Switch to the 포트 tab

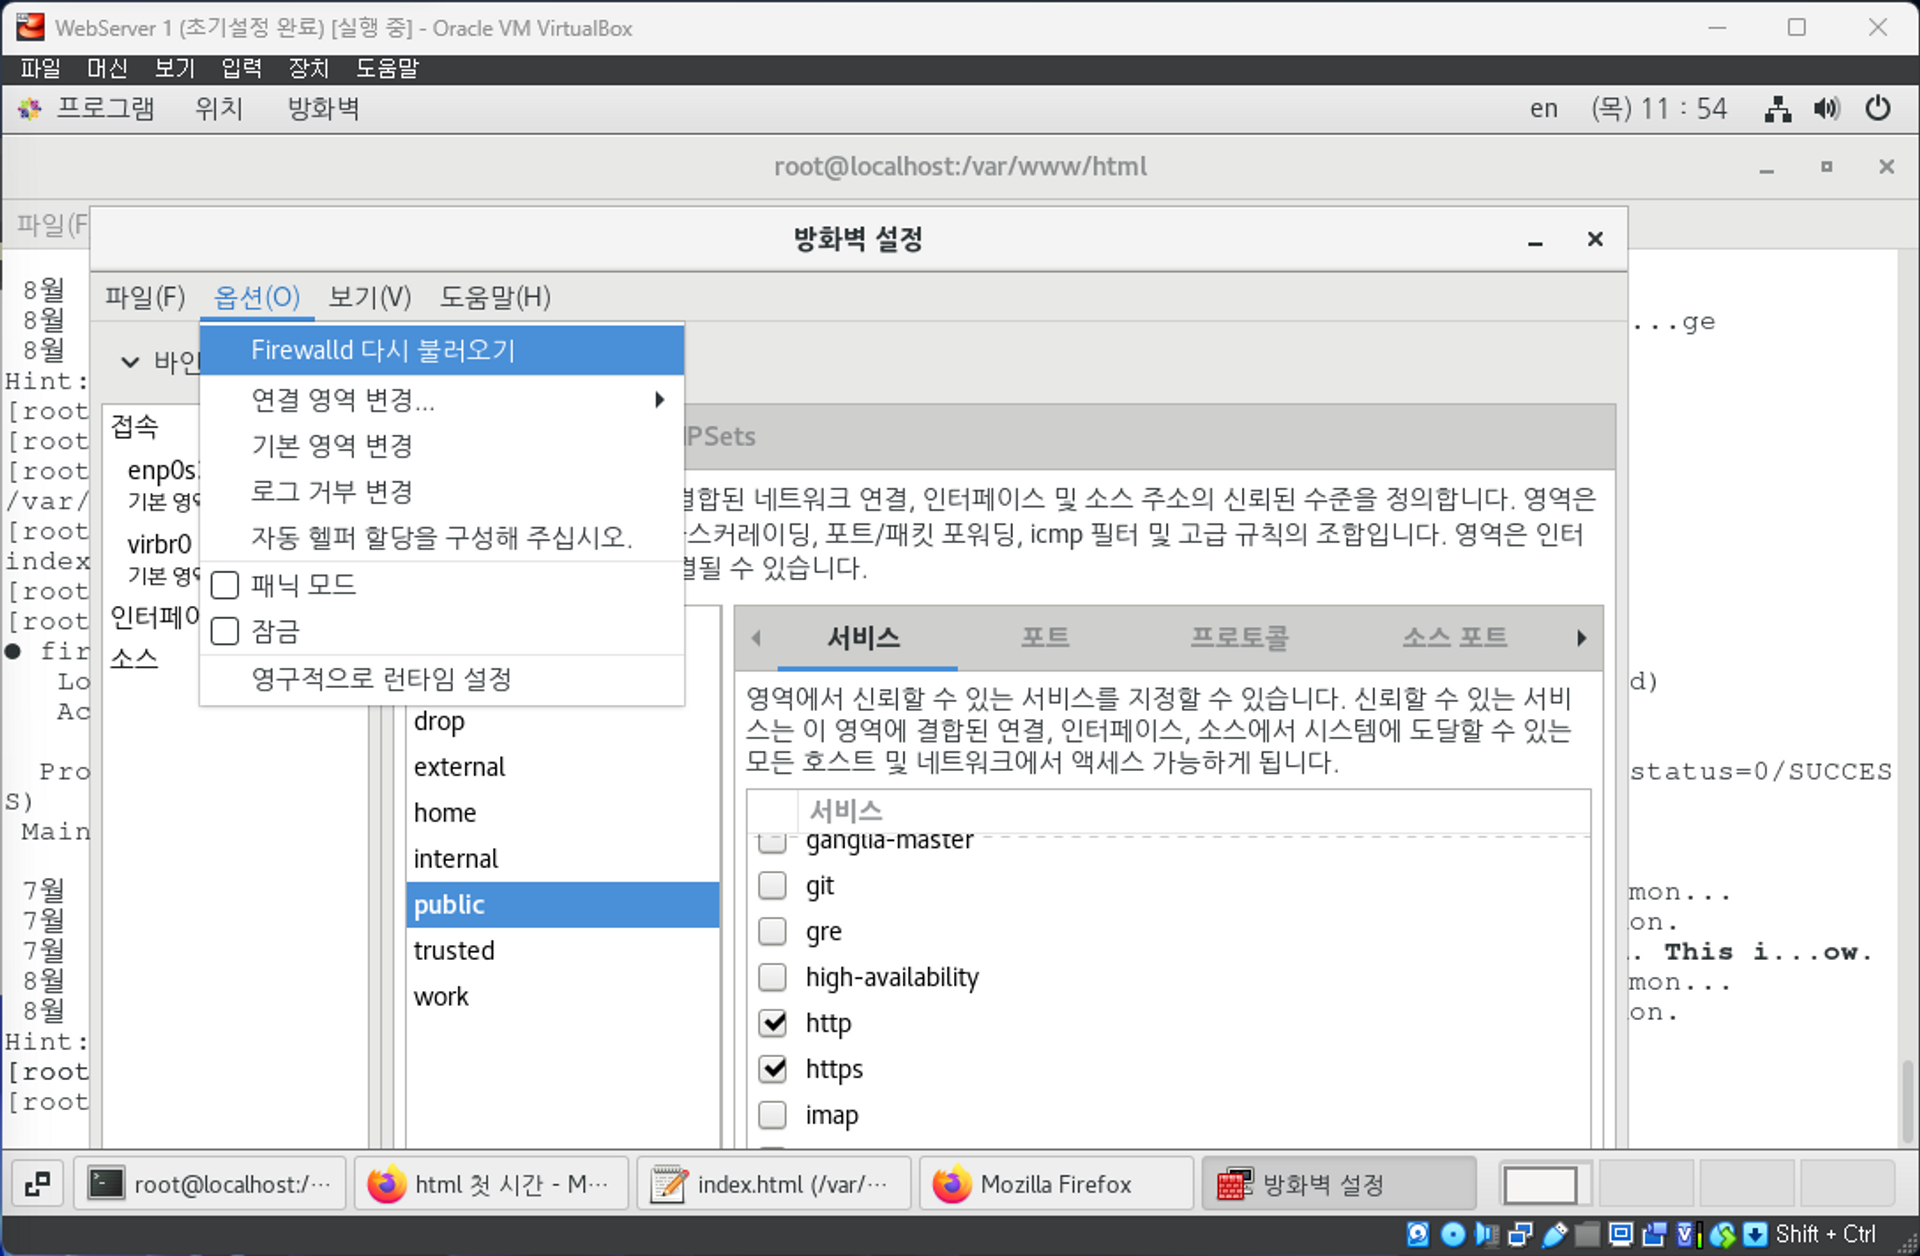click(x=1045, y=637)
